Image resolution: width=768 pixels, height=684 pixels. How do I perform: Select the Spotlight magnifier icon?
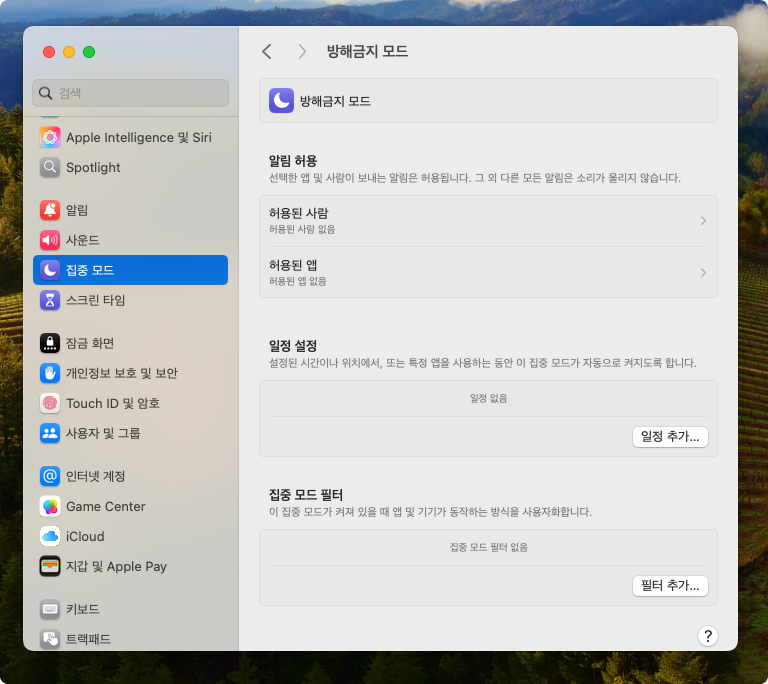tap(49, 167)
